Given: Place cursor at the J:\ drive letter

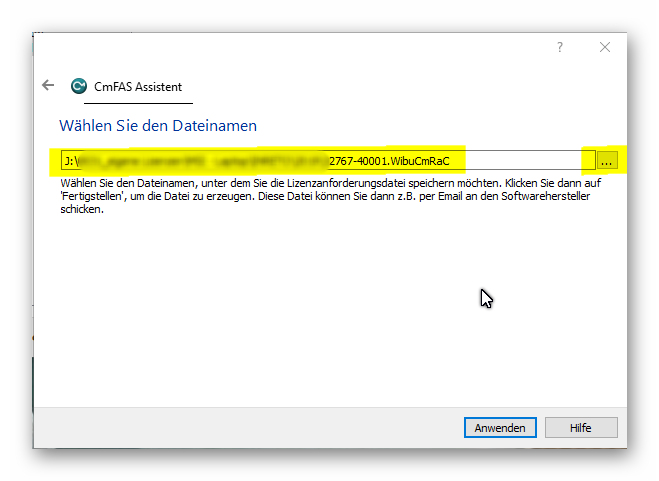Looking at the screenshot, I should point(69,160).
